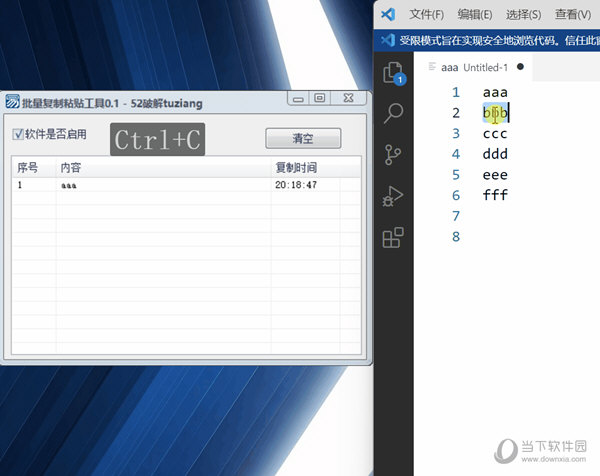Click the VS Code logo in title bar
Viewport: 600px width, 476px height.
pyautogui.click(x=388, y=15)
